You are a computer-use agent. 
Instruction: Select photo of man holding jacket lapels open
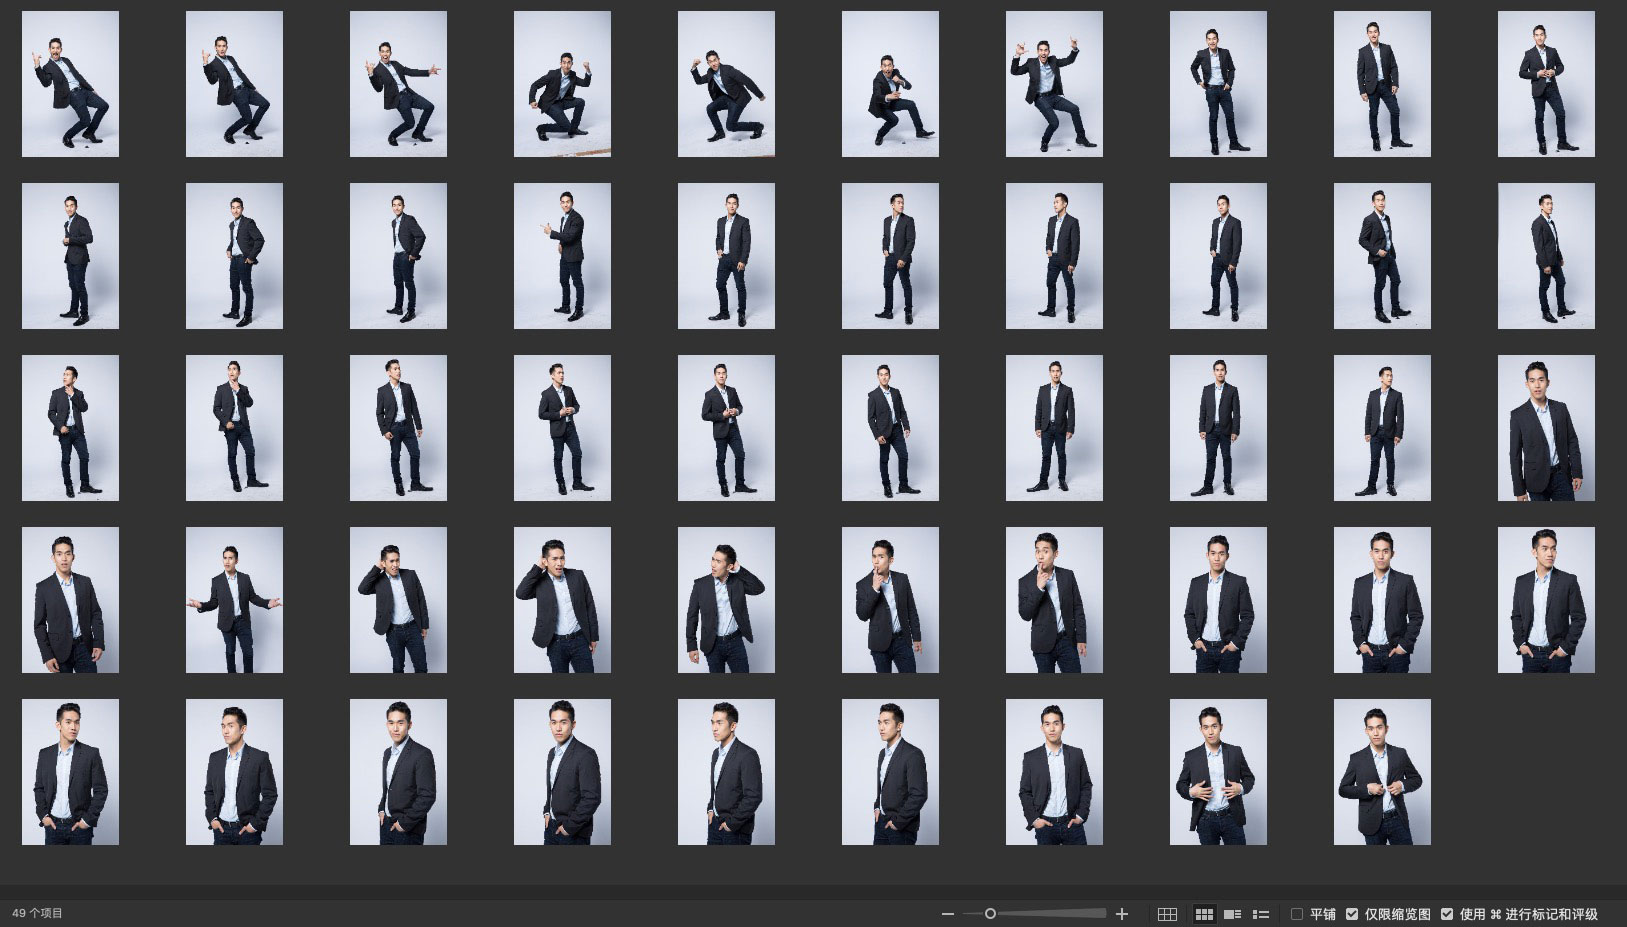[x=1218, y=772]
